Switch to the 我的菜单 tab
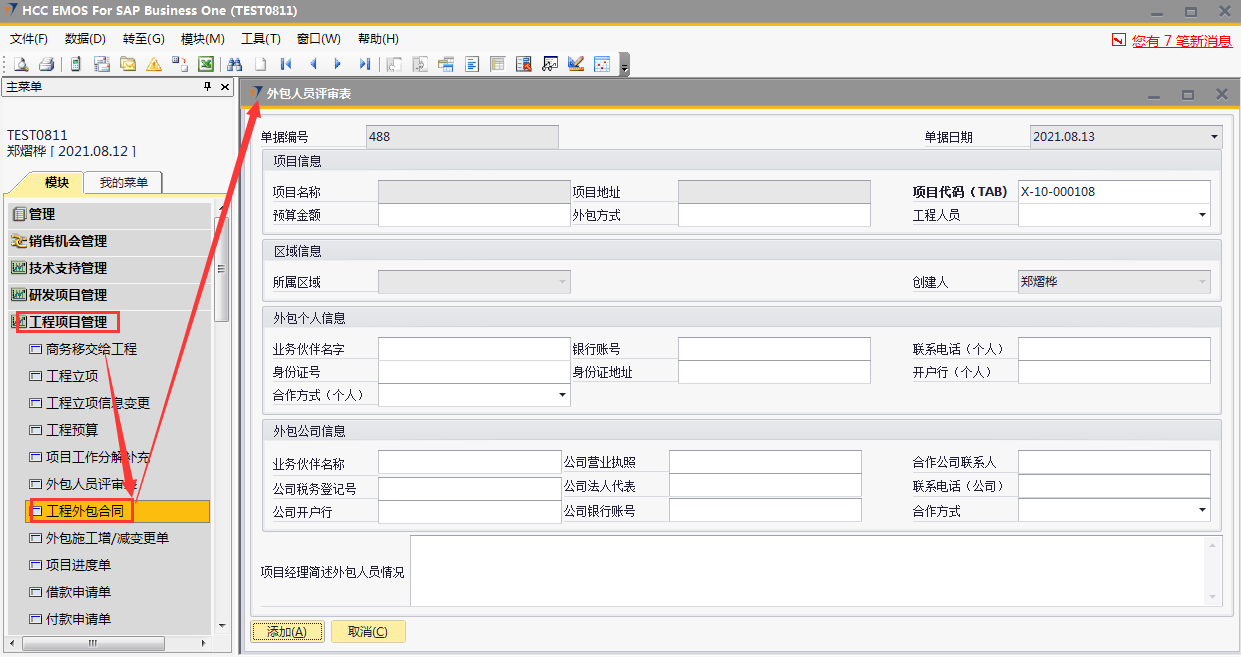1241x657 pixels. click(123, 183)
